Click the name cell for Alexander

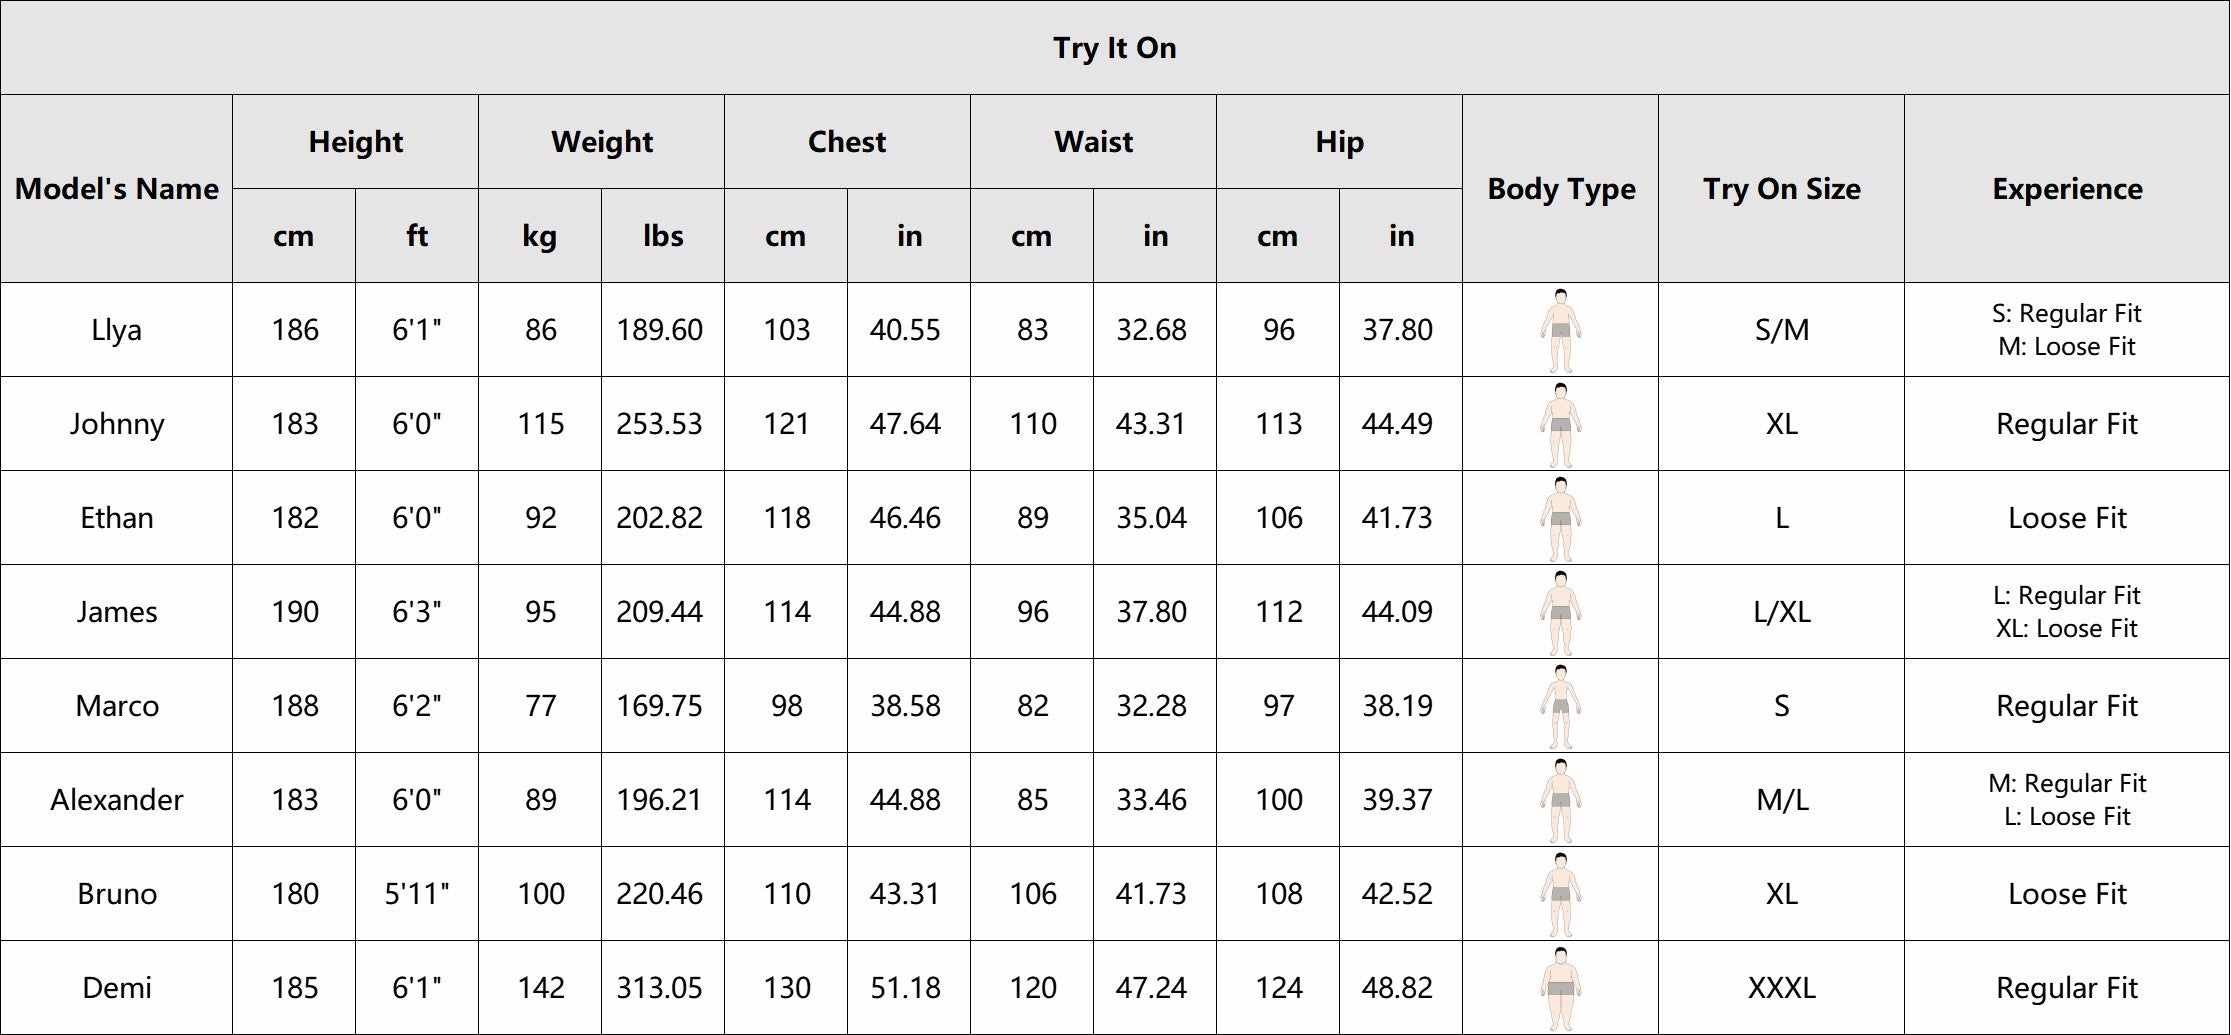[117, 800]
